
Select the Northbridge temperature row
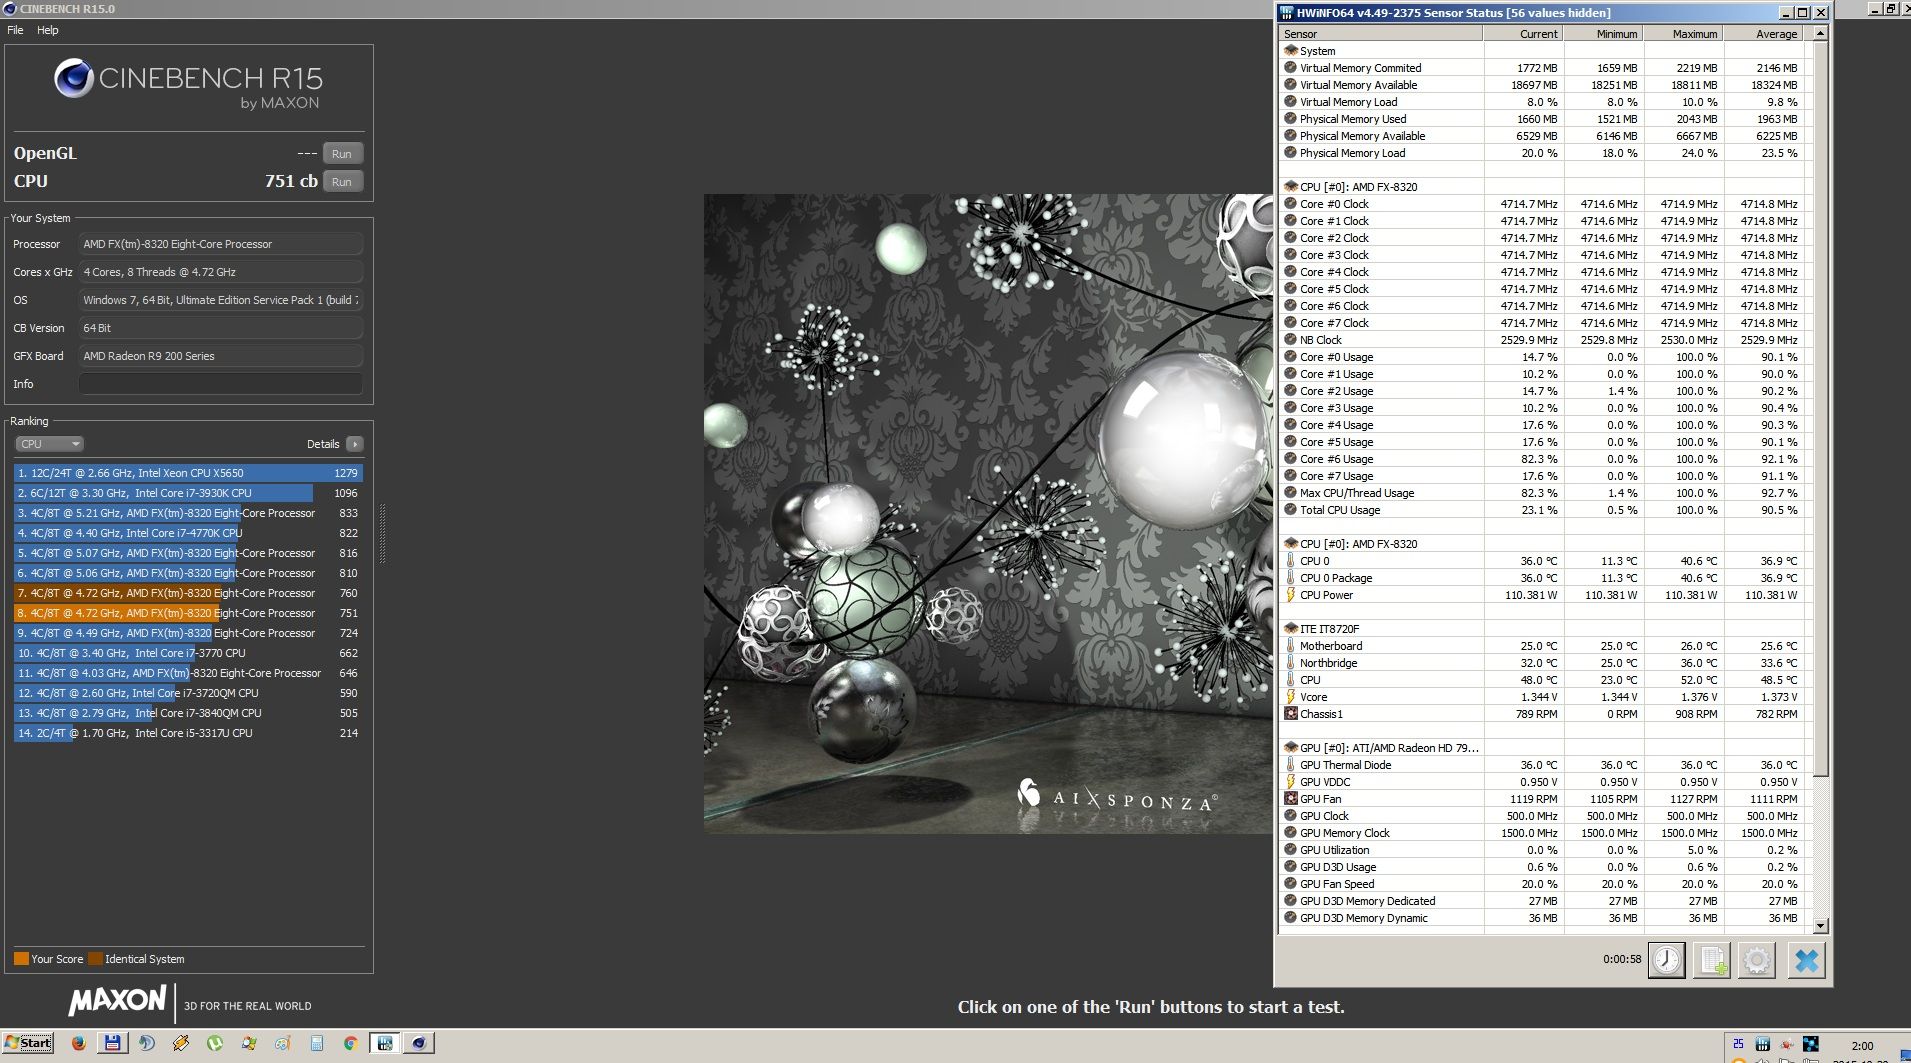pyautogui.click(x=1546, y=663)
